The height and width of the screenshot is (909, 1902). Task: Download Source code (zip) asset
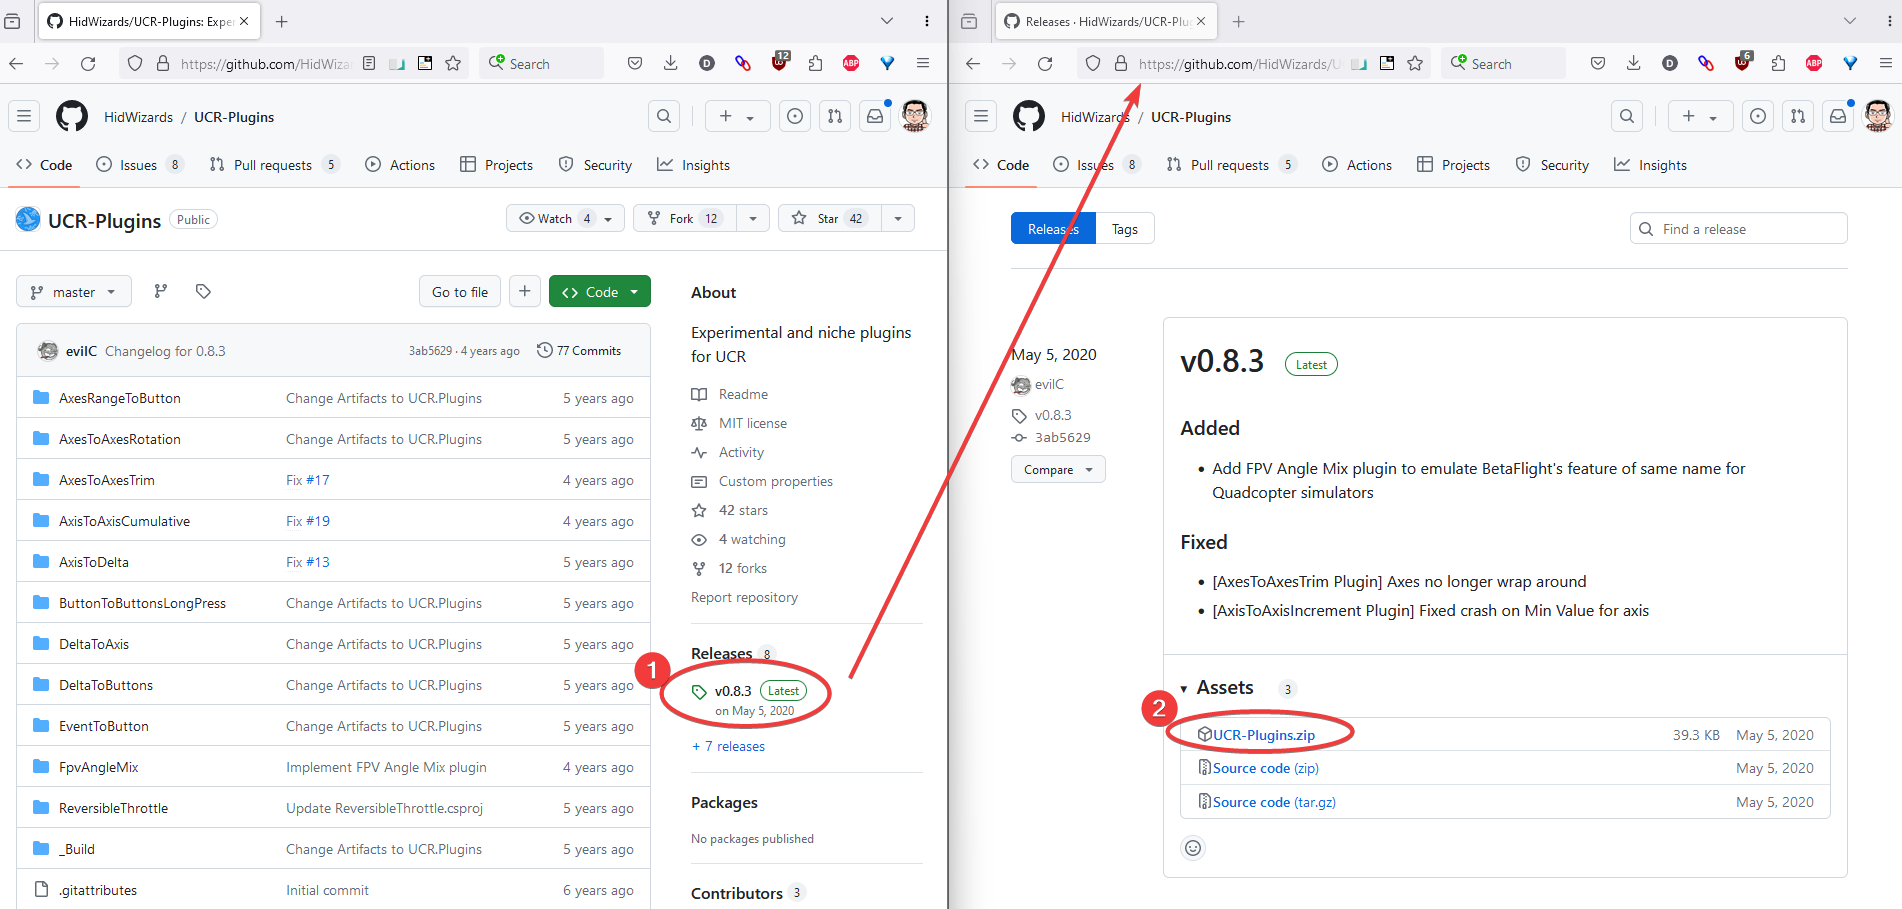pyautogui.click(x=1266, y=768)
